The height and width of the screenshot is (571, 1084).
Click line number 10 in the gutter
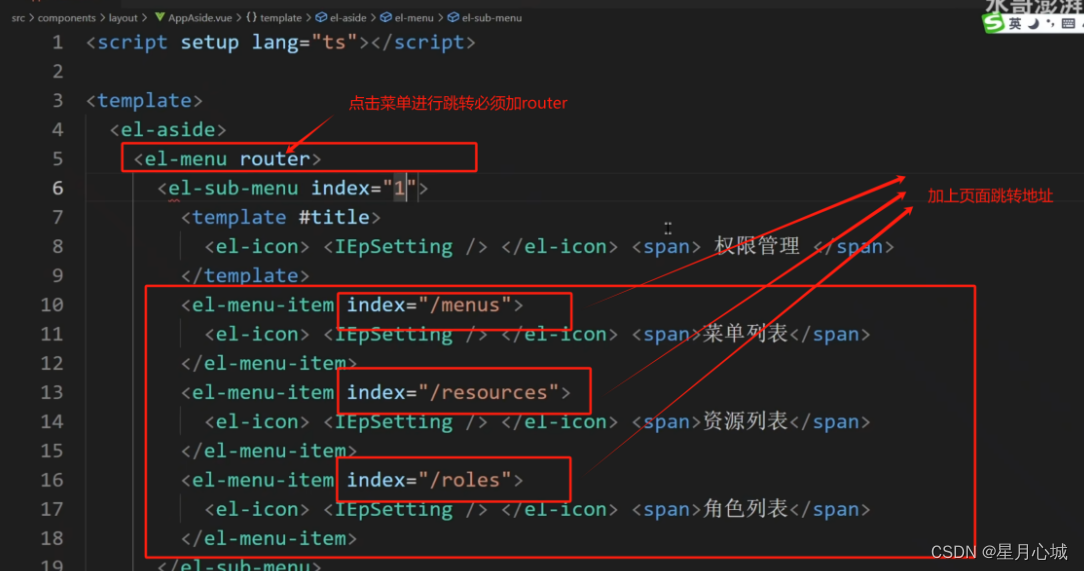52,305
